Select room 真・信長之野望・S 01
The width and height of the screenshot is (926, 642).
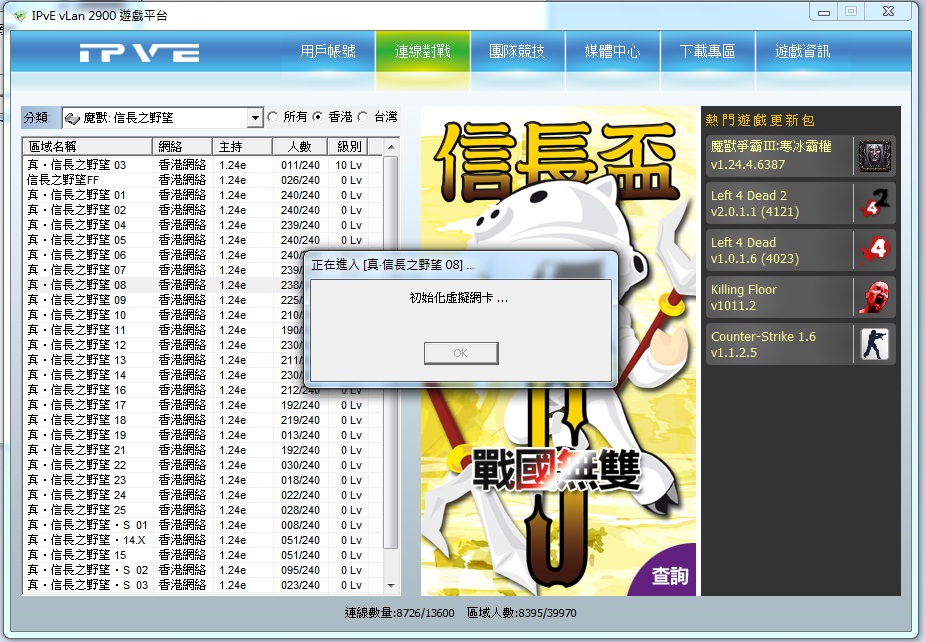click(203, 525)
